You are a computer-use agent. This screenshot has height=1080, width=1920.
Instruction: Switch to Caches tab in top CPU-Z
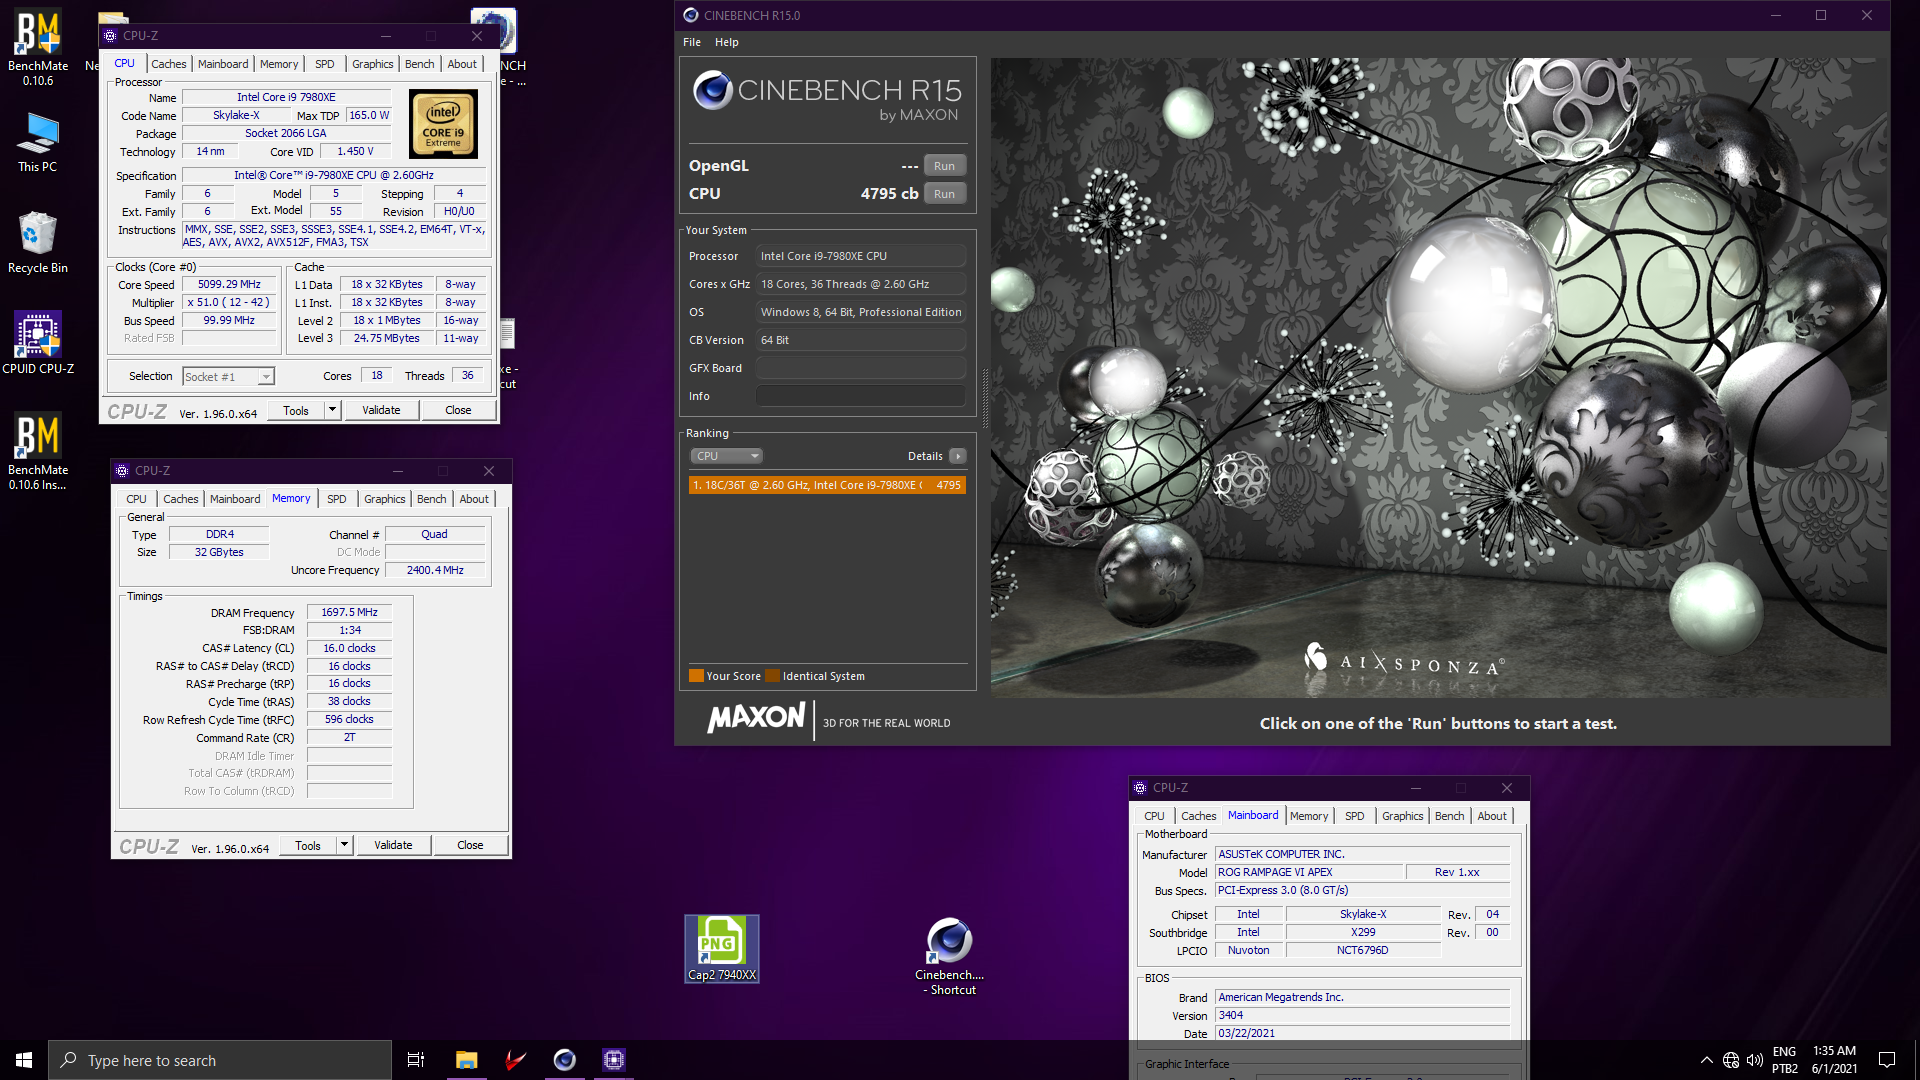(x=169, y=64)
